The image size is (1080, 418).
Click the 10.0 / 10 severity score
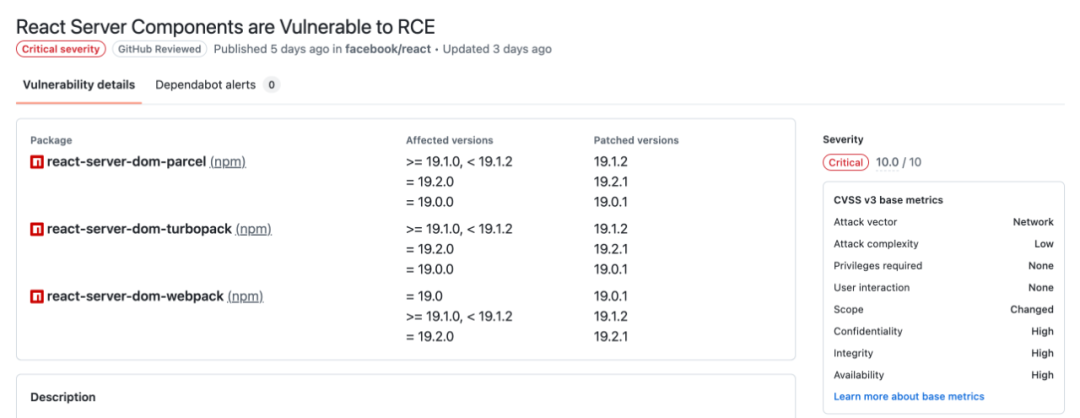[x=899, y=162]
